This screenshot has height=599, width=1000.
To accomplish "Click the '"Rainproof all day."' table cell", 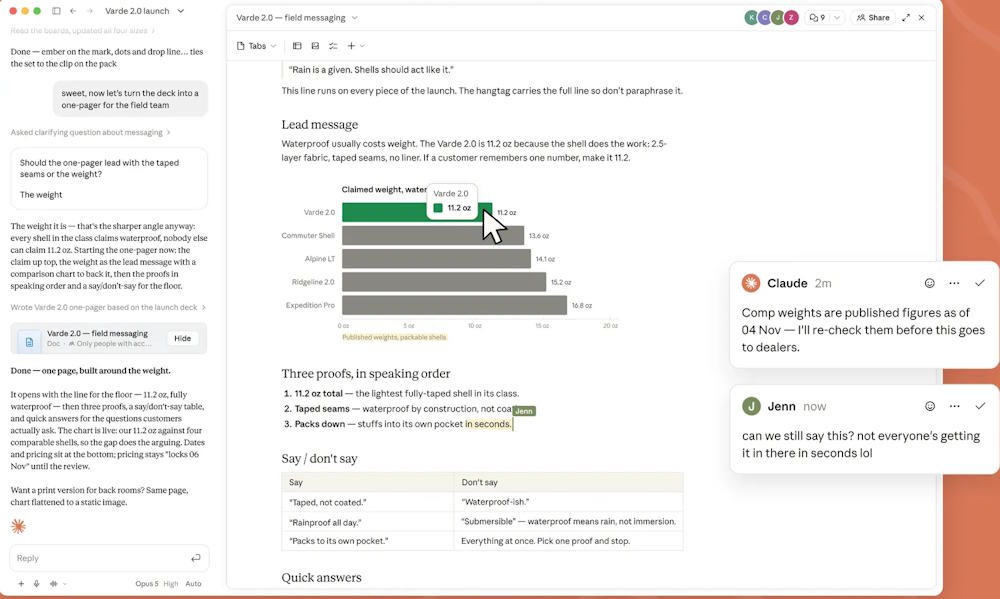I will (x=368, y=522).
